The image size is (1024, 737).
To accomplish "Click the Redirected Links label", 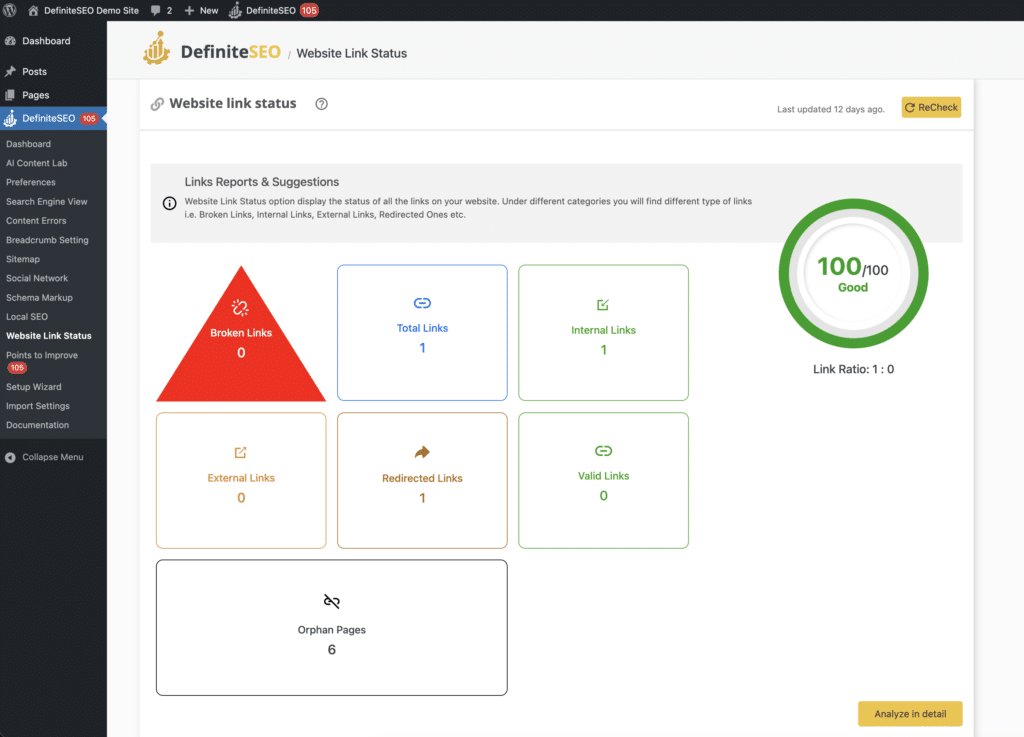I will [x=423, y=478].
